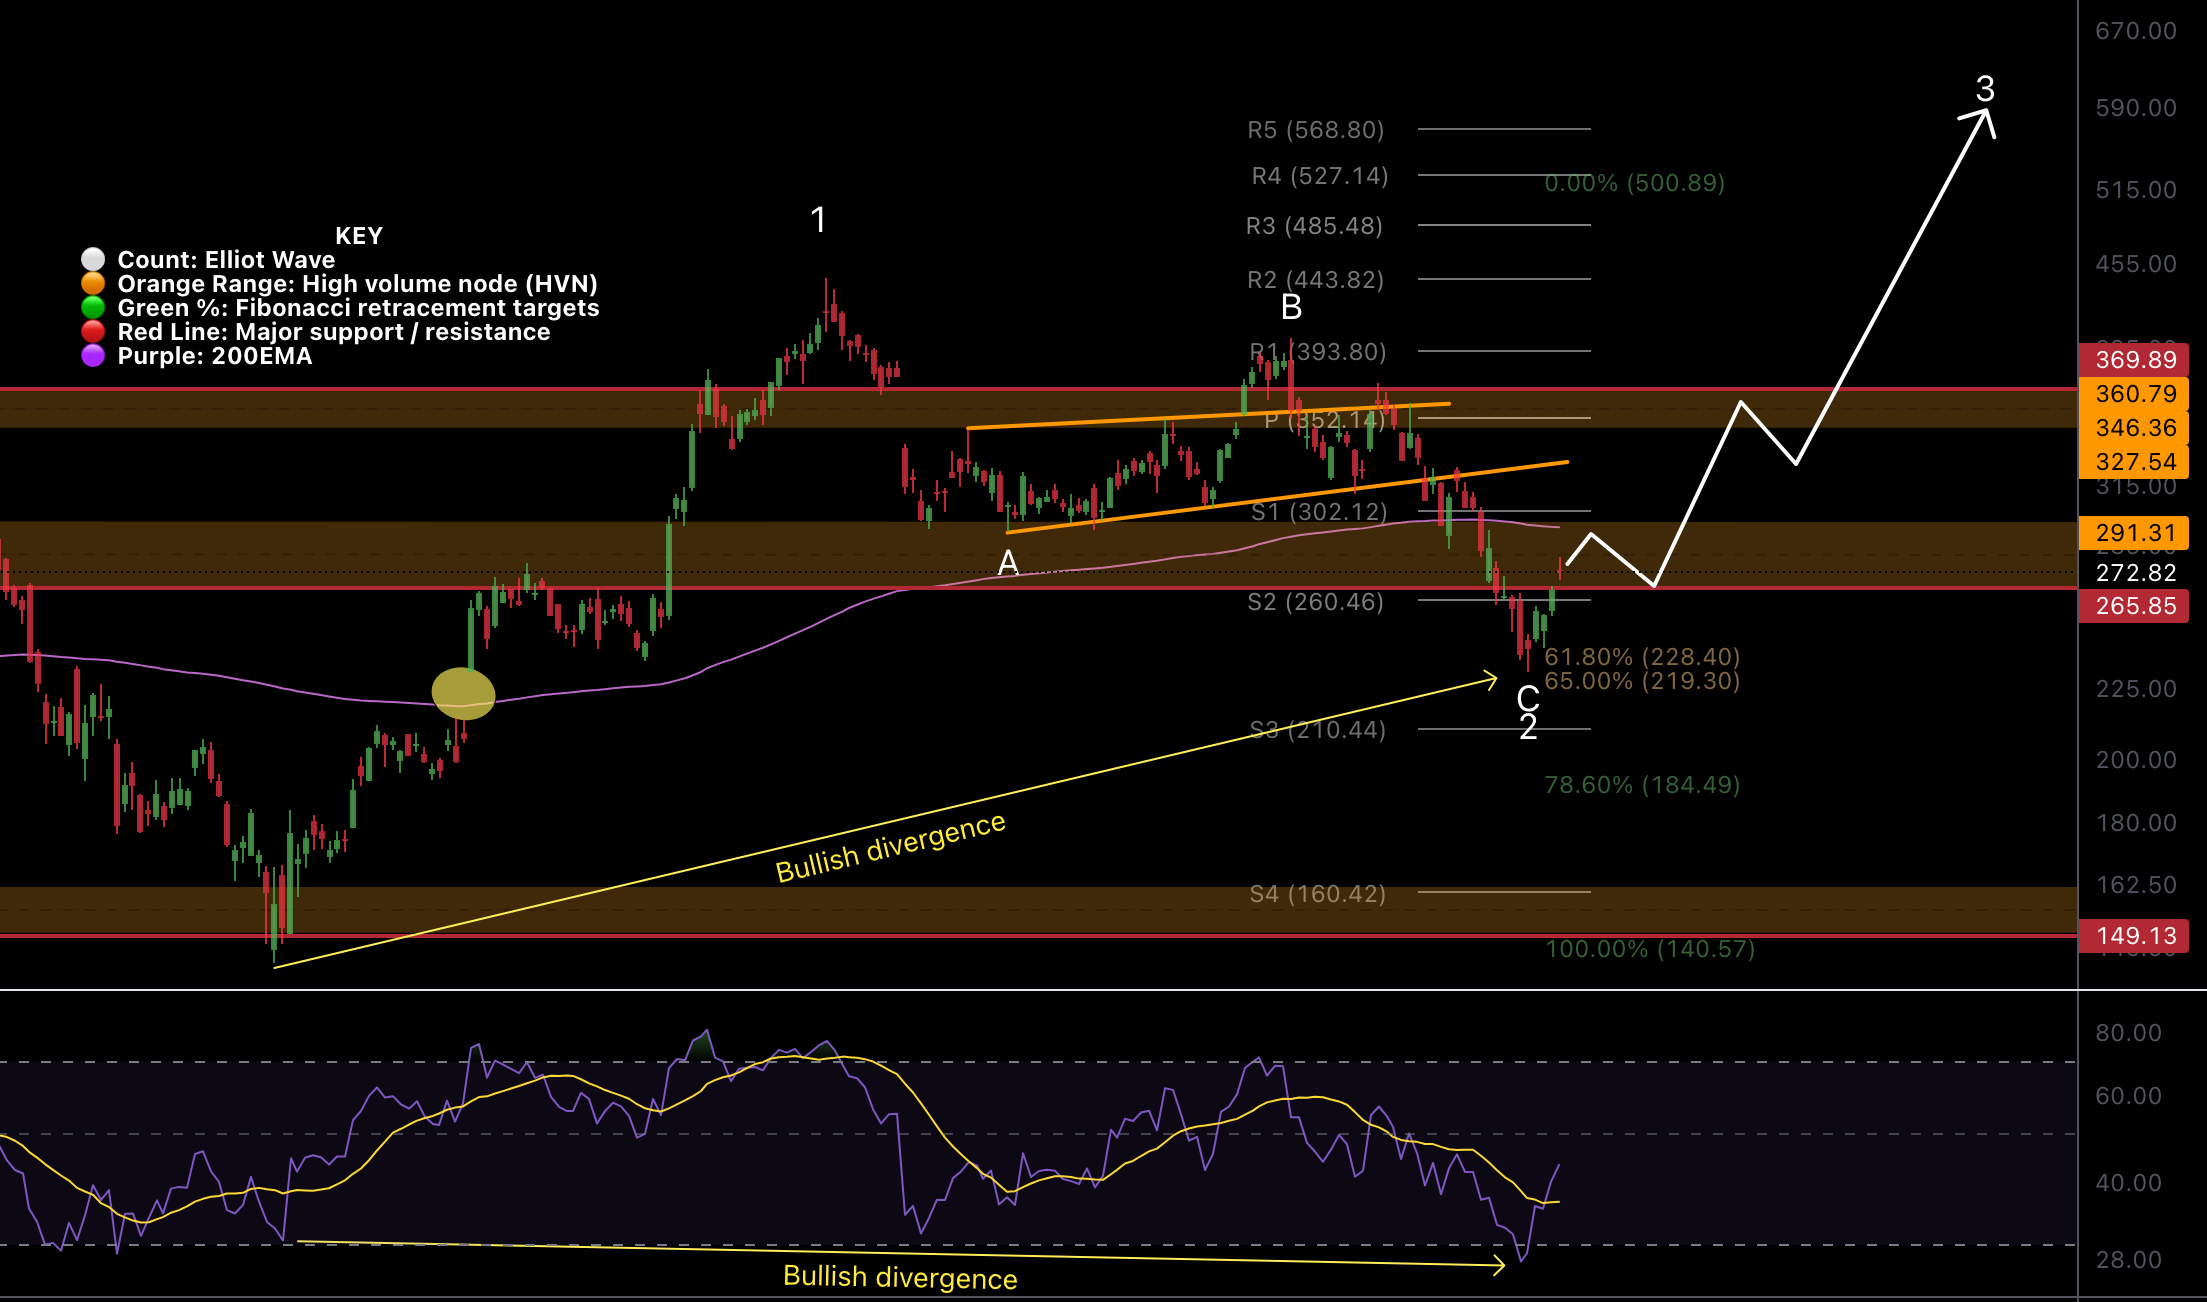Click the 0.00% (500.89) Fibonacci label
This screenshot has width=2207, height=1302.
coord(1634,183)
